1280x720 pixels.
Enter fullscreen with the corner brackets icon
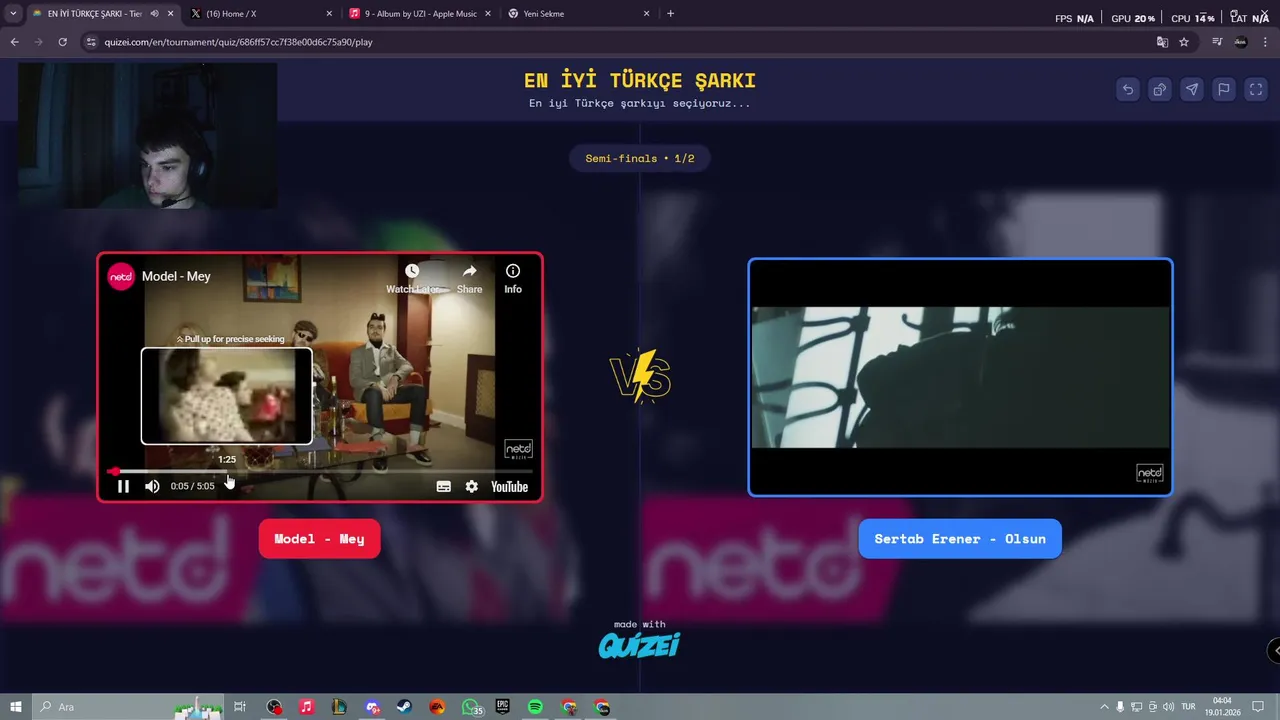[x=1256, y=89]
